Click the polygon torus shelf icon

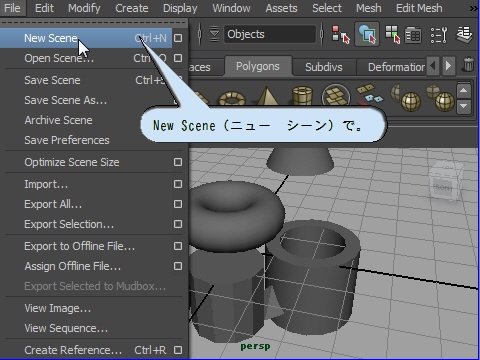tap(232, 98)
